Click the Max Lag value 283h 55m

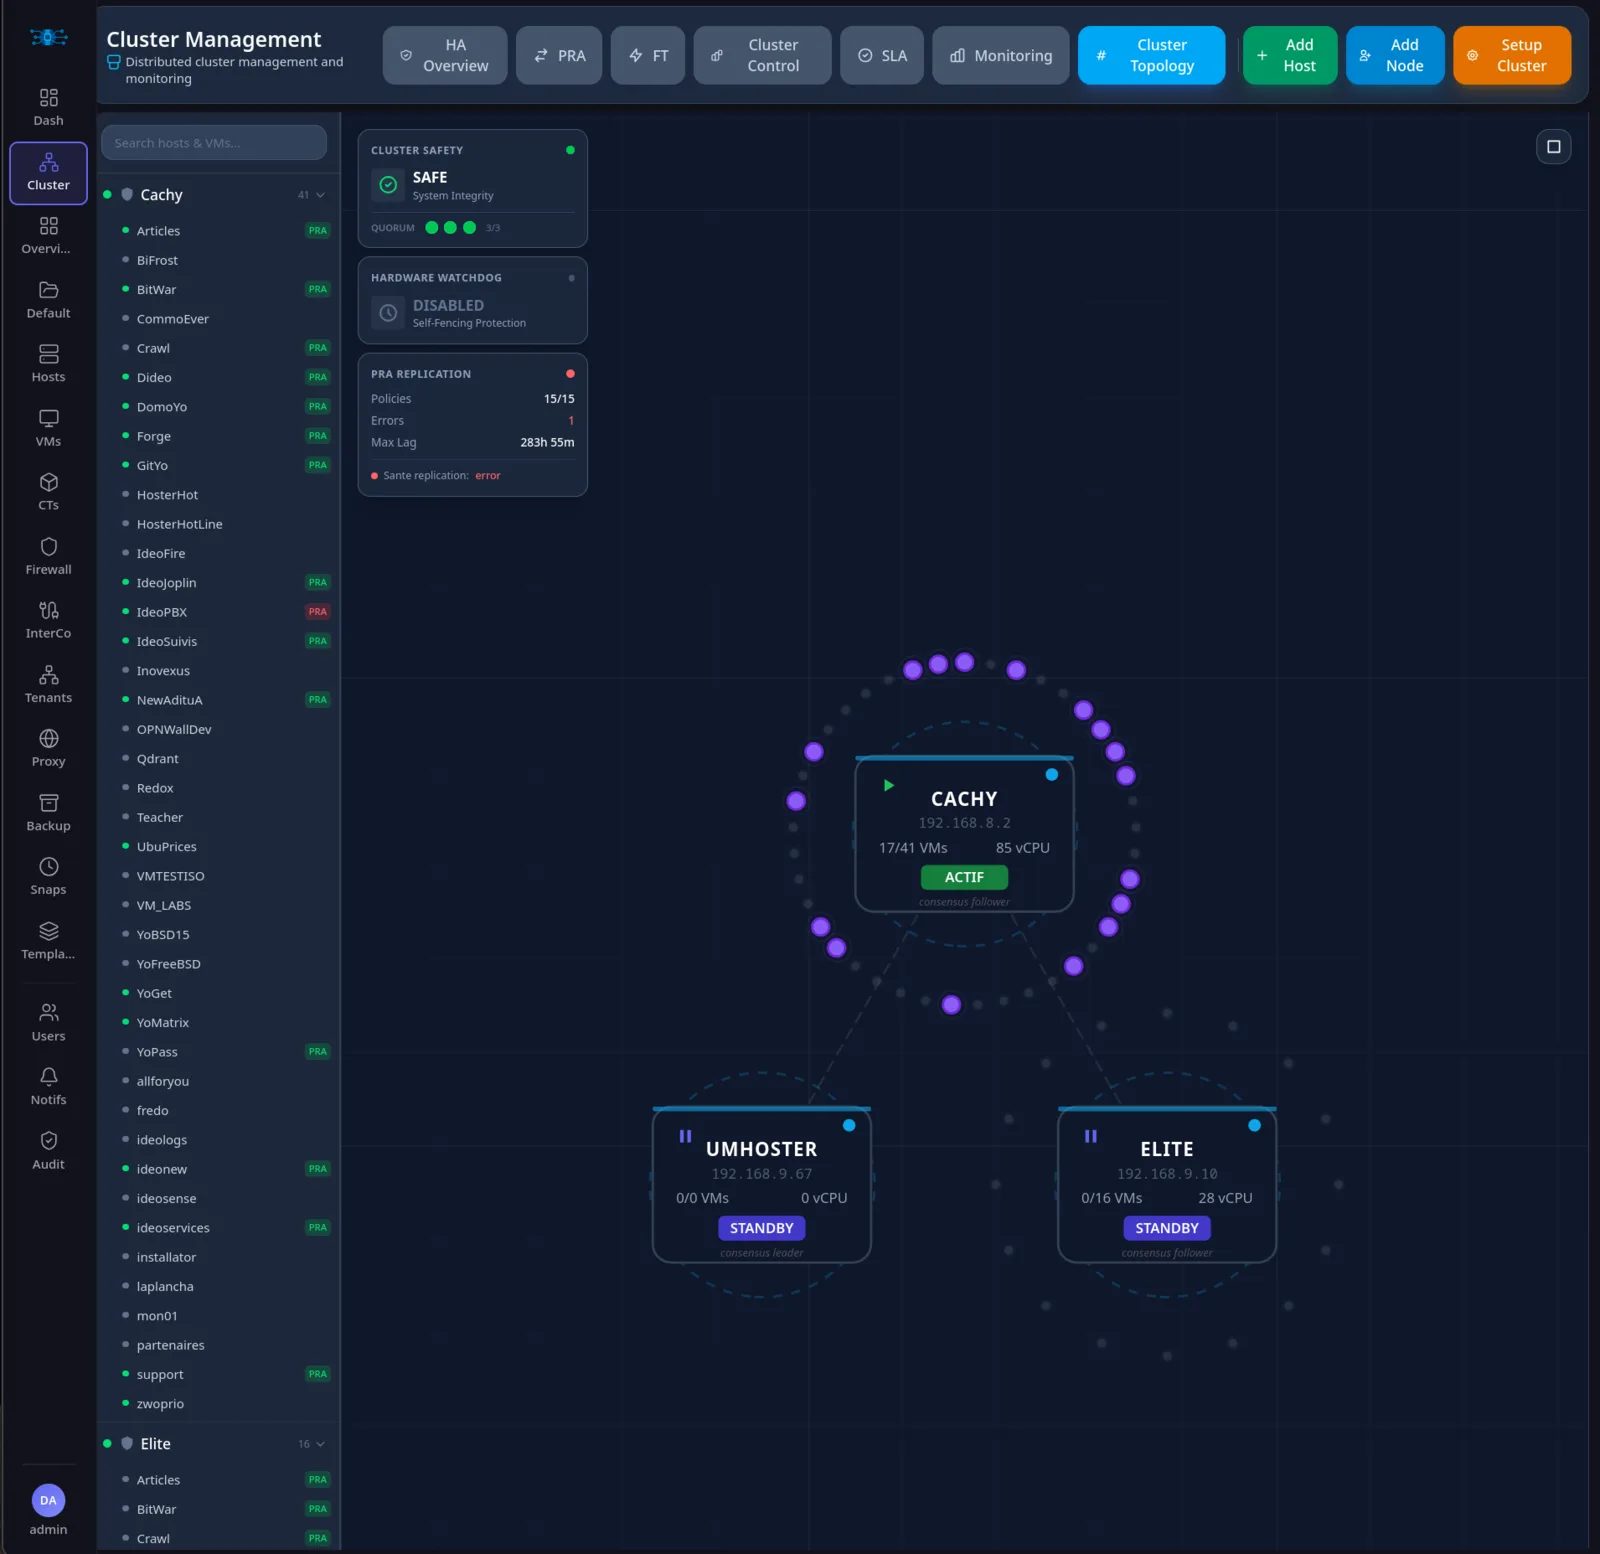547,442
